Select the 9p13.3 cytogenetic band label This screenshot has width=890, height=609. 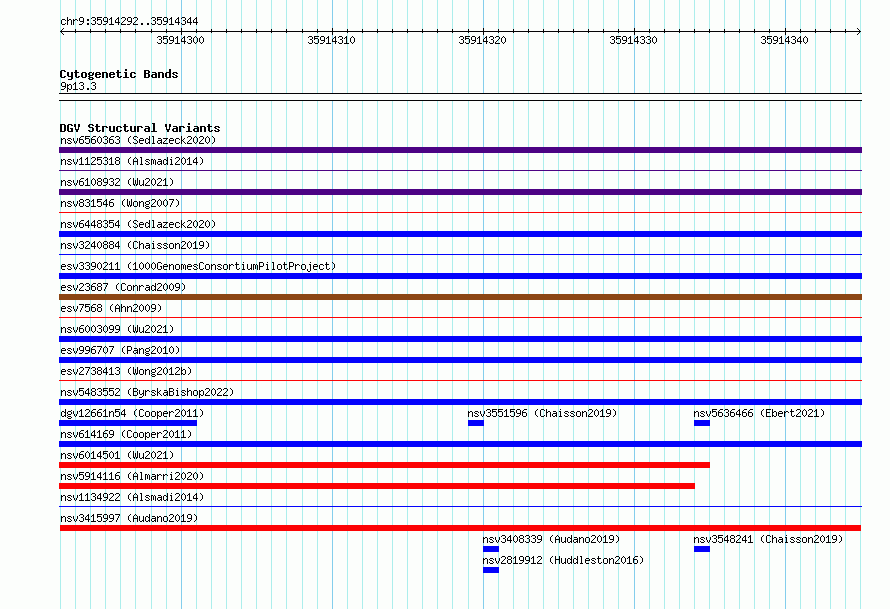point(78,86)
